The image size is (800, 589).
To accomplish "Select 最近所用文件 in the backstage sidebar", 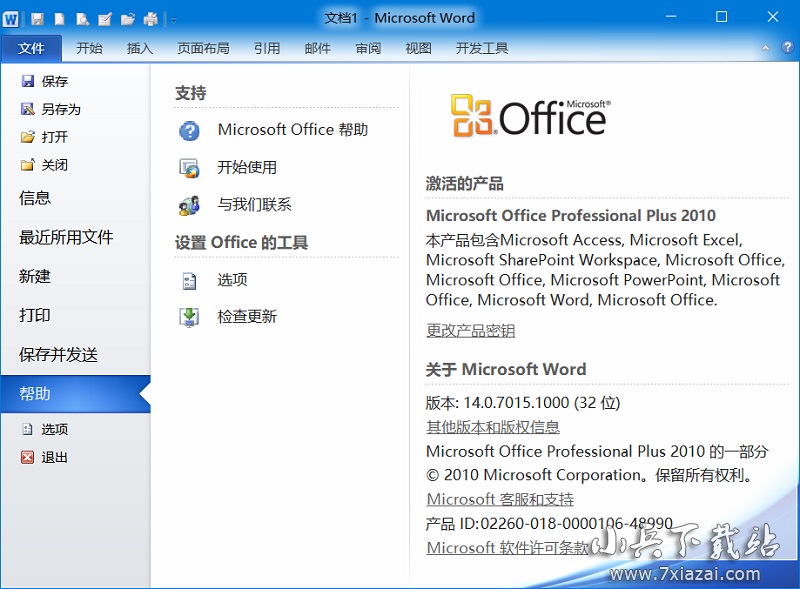I will pyautogui.click(x=66, y=237).
